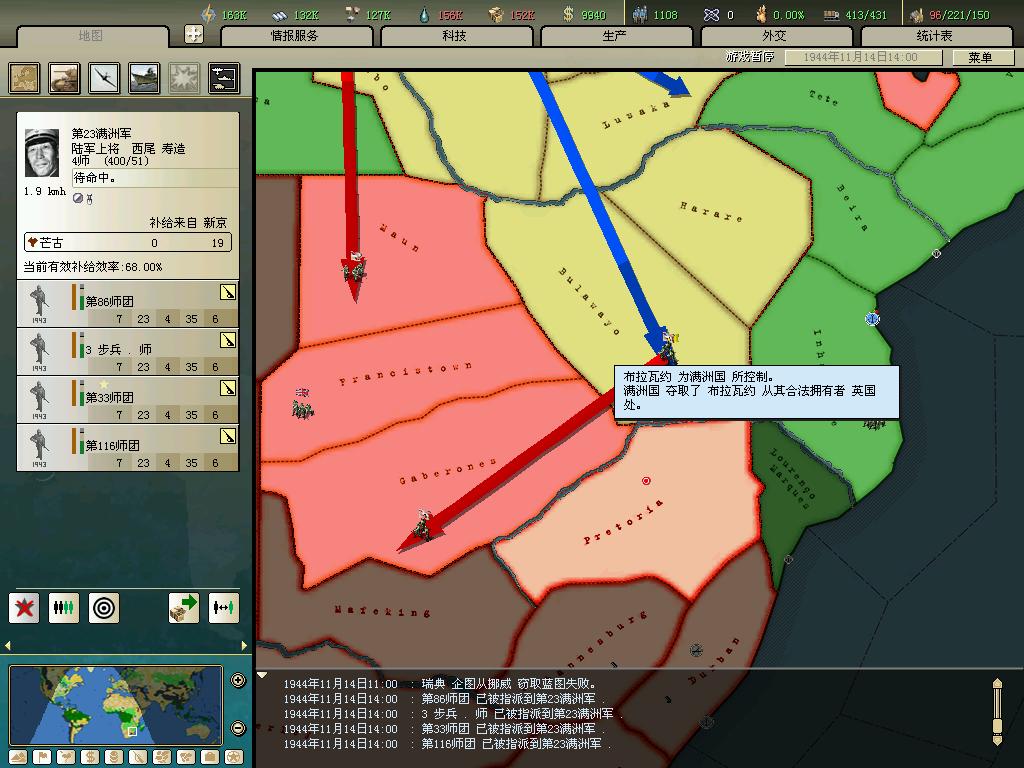Click the energy lightning resource icon
The image size is (1024, 768).
point(208,14)
